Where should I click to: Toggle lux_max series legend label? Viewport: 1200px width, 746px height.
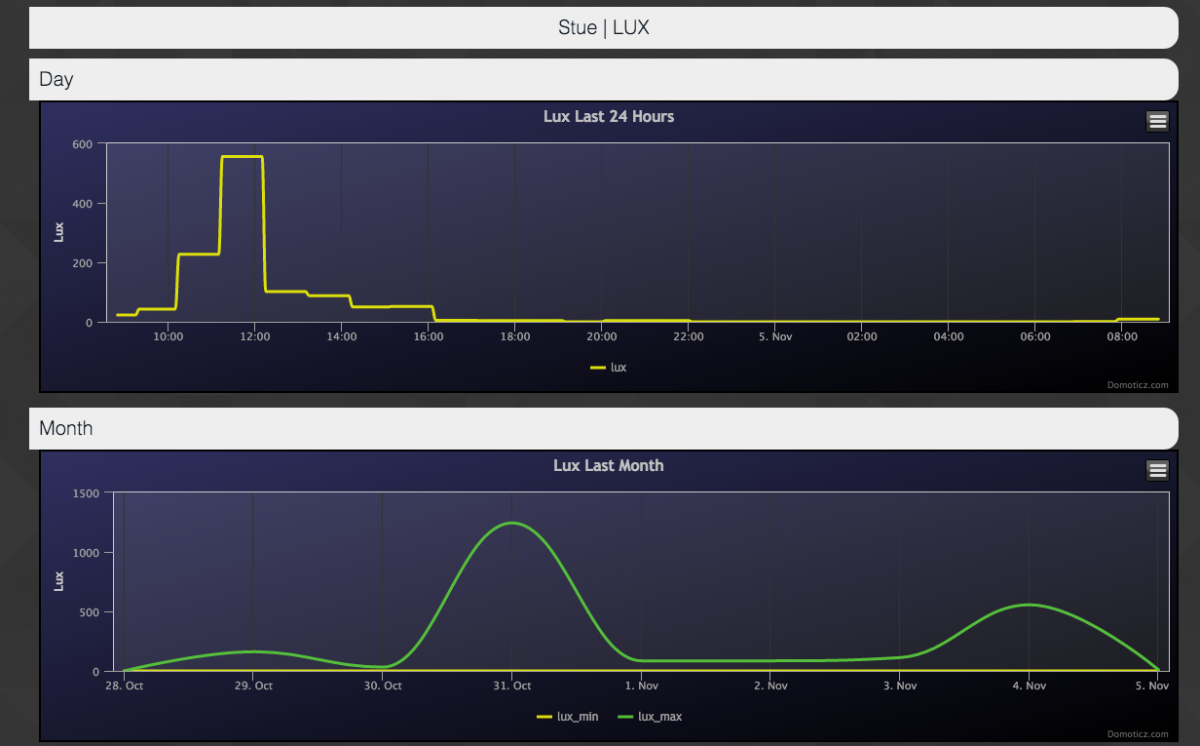click(660, 717)
